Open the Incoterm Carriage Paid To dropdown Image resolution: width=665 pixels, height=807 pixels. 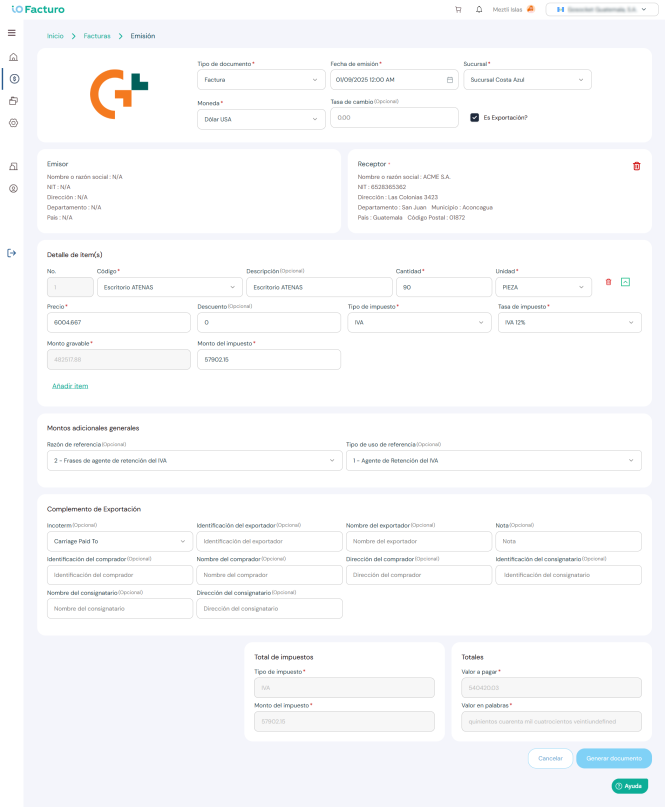pyautogui.click(x=119, y=541)
